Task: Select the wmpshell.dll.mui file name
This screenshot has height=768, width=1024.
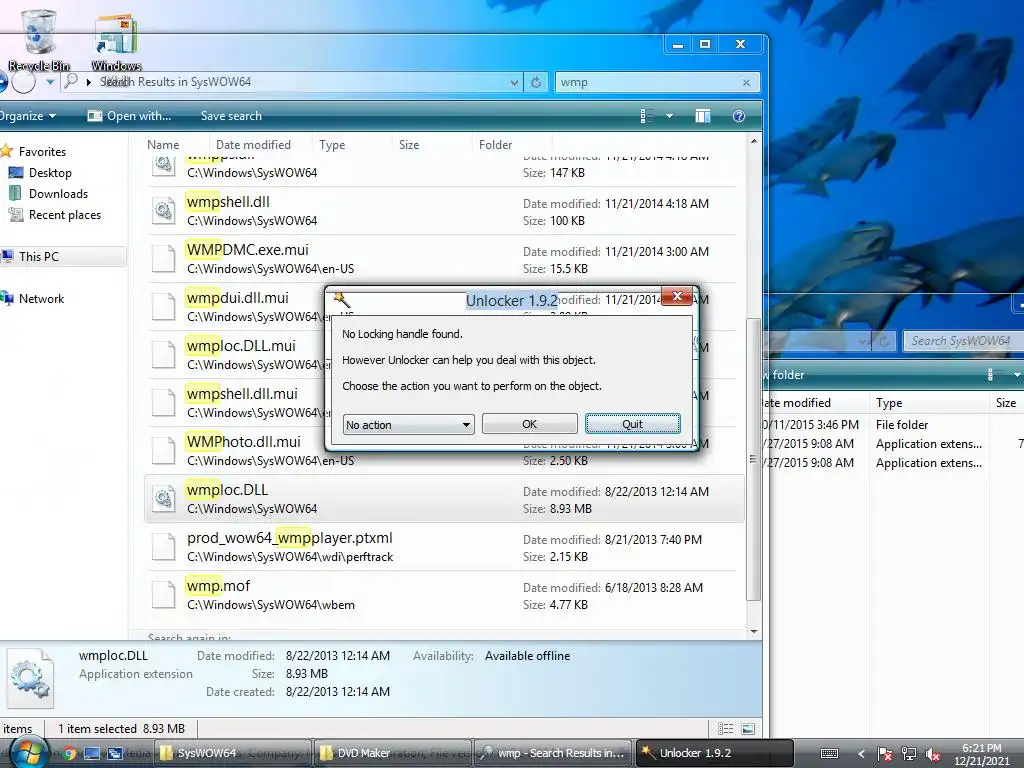Action: pyautogui.click(x=242, y=394)
